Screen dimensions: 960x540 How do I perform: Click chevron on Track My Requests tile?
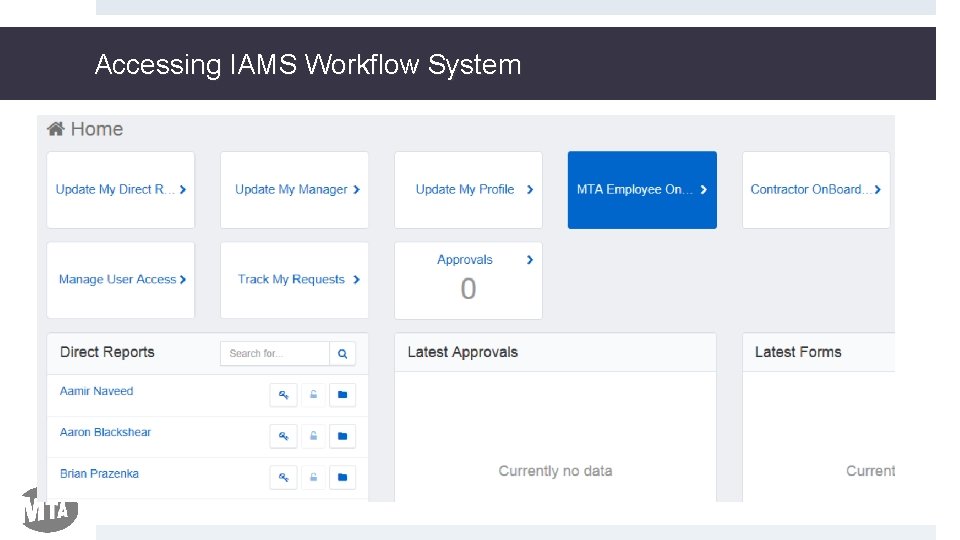pyautogui.click(x=356, y=280)
